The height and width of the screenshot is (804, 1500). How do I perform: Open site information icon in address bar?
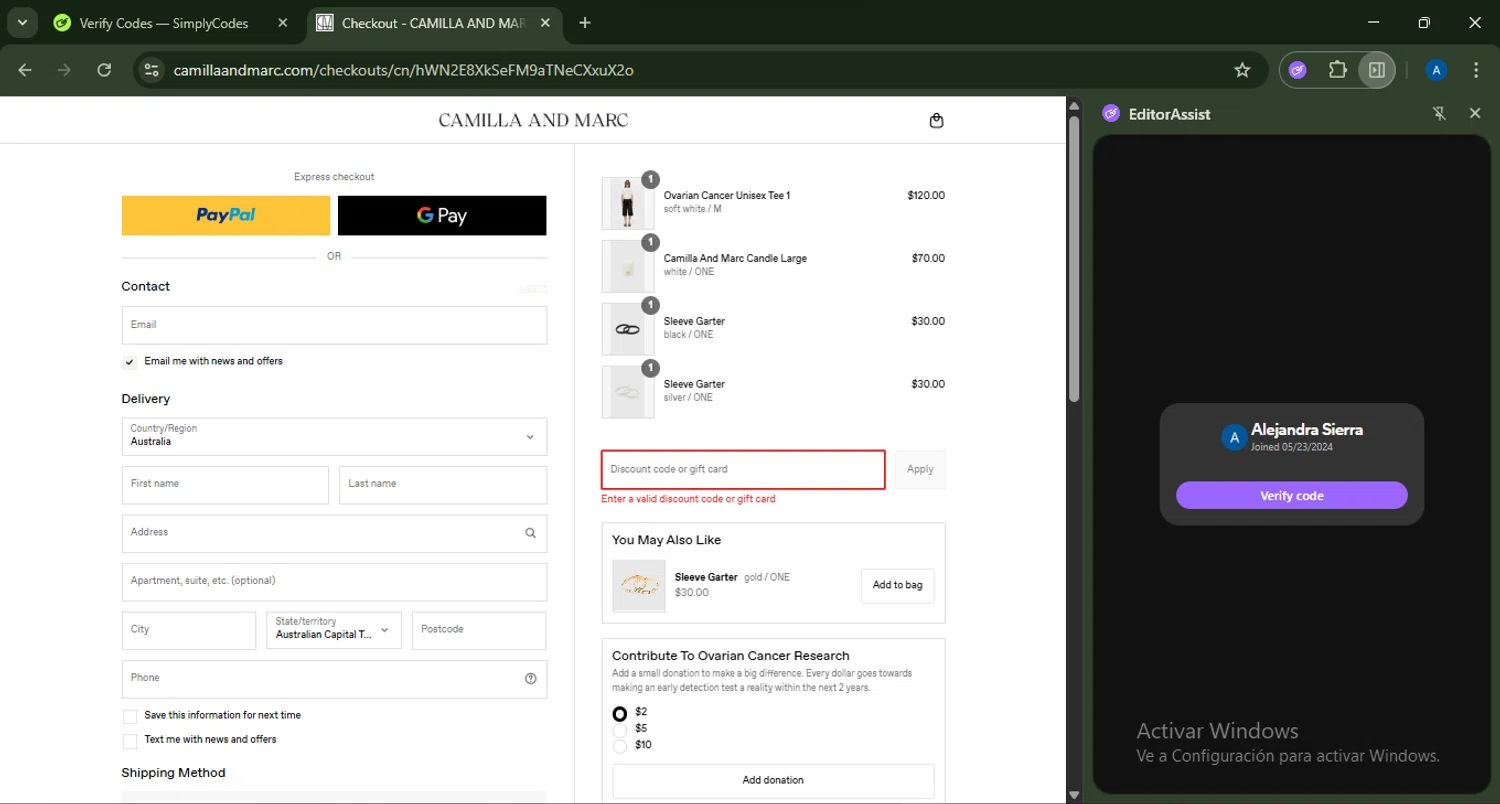click(151, 70)
